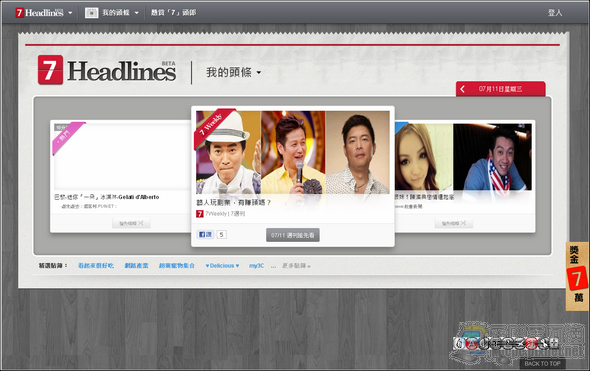The width and height of the screenshot is (590, 371).
Task: Click the large Headlines BETA wordmark
Action: 122,71
